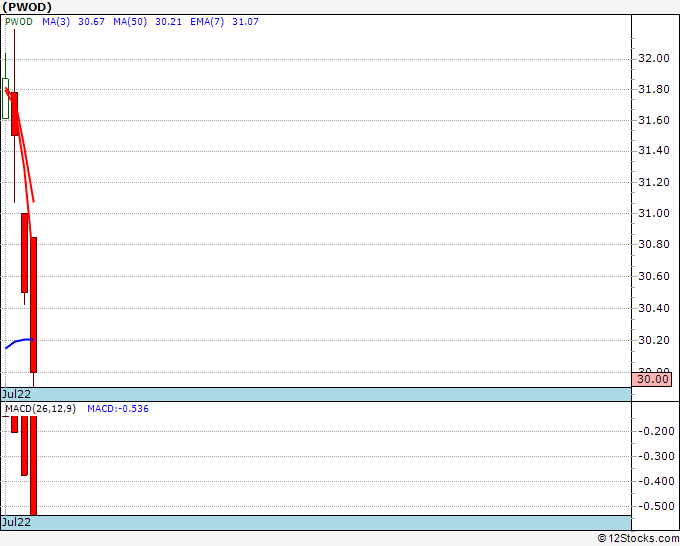Click the green hollow candlestick
Screen dimensions: 680x546
5,98
